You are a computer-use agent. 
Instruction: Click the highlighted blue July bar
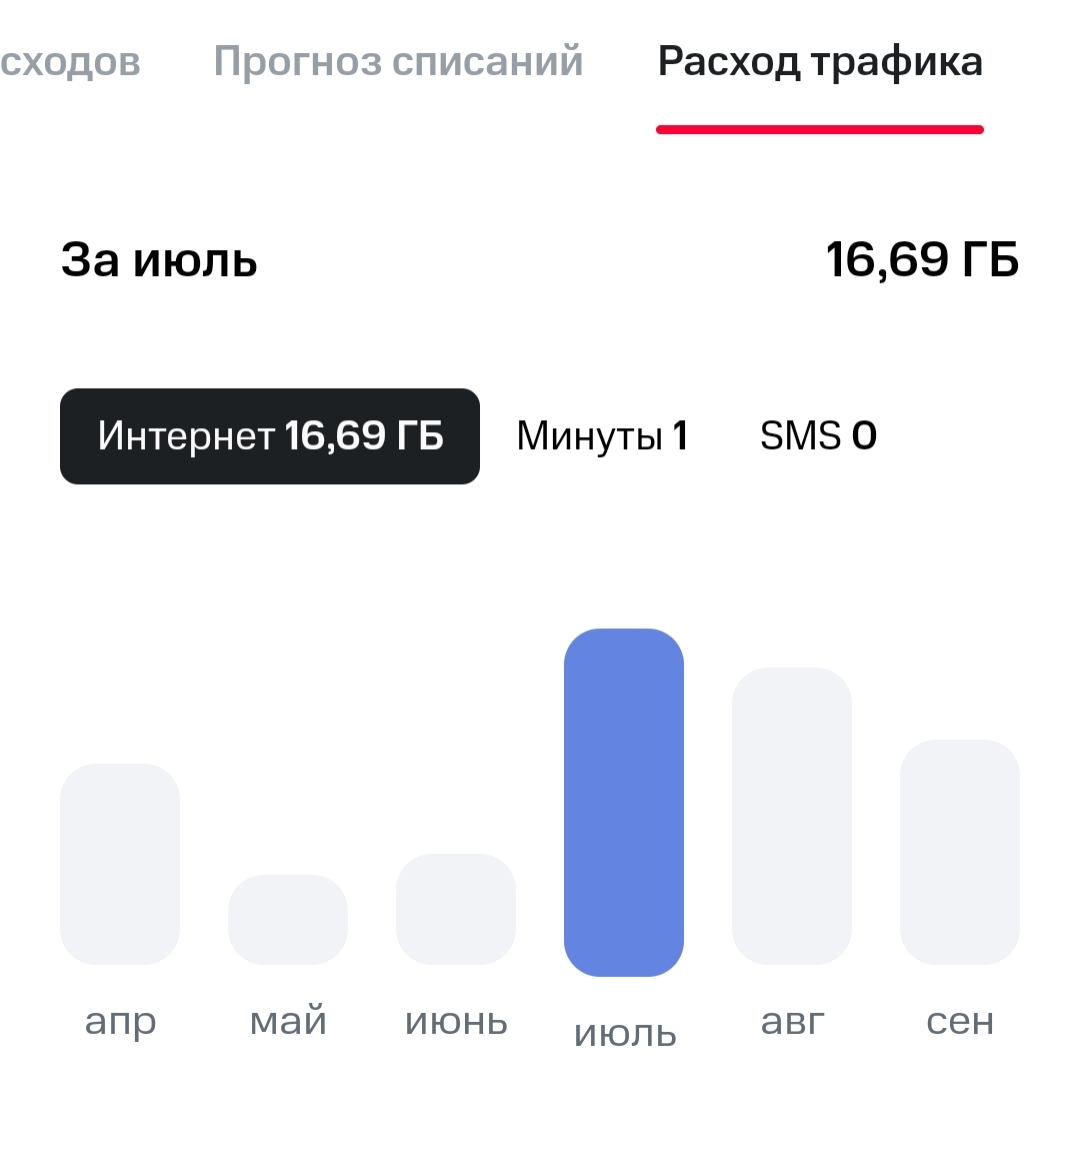click(x=624, y=802)
